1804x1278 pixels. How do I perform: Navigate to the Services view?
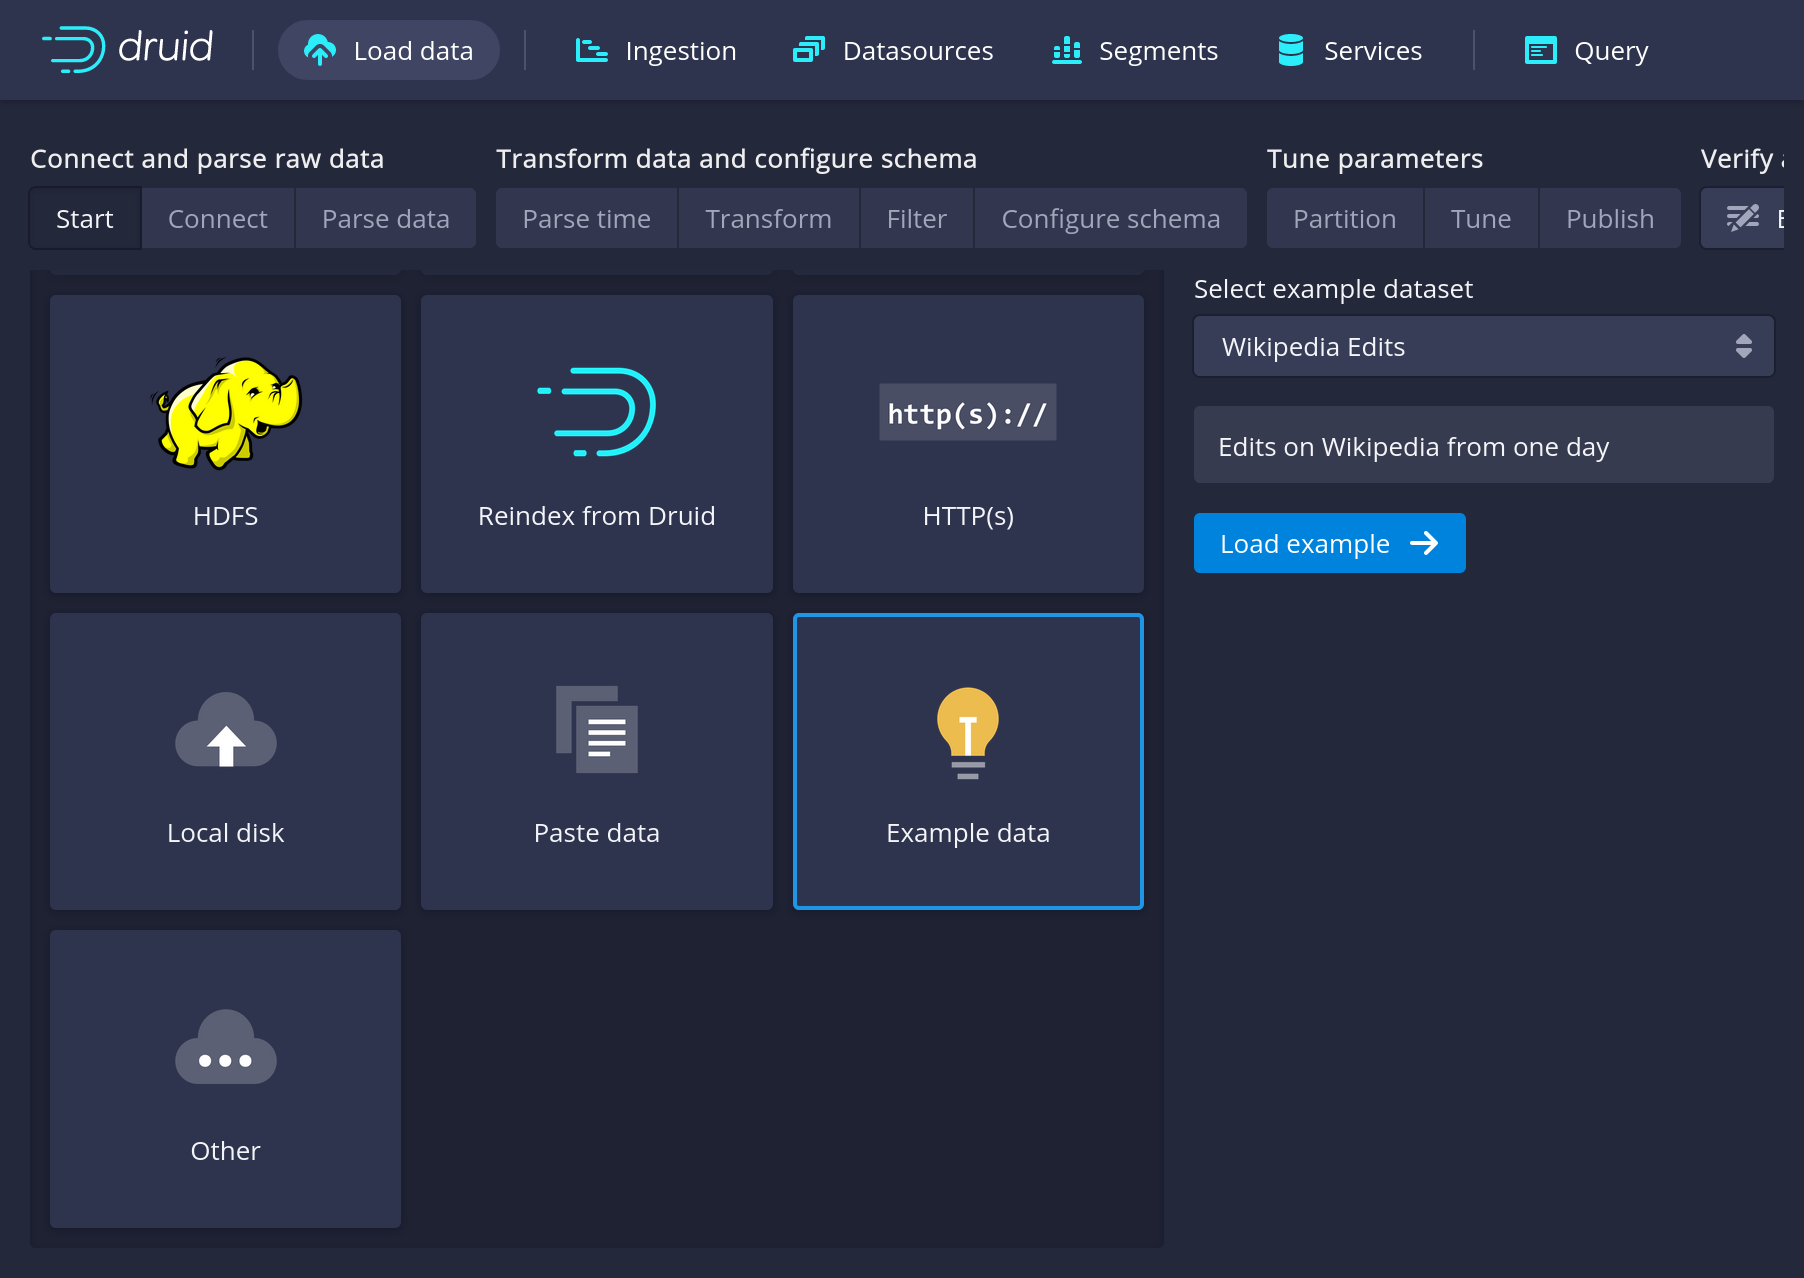pyautogui.click(x=1350, y=51)
